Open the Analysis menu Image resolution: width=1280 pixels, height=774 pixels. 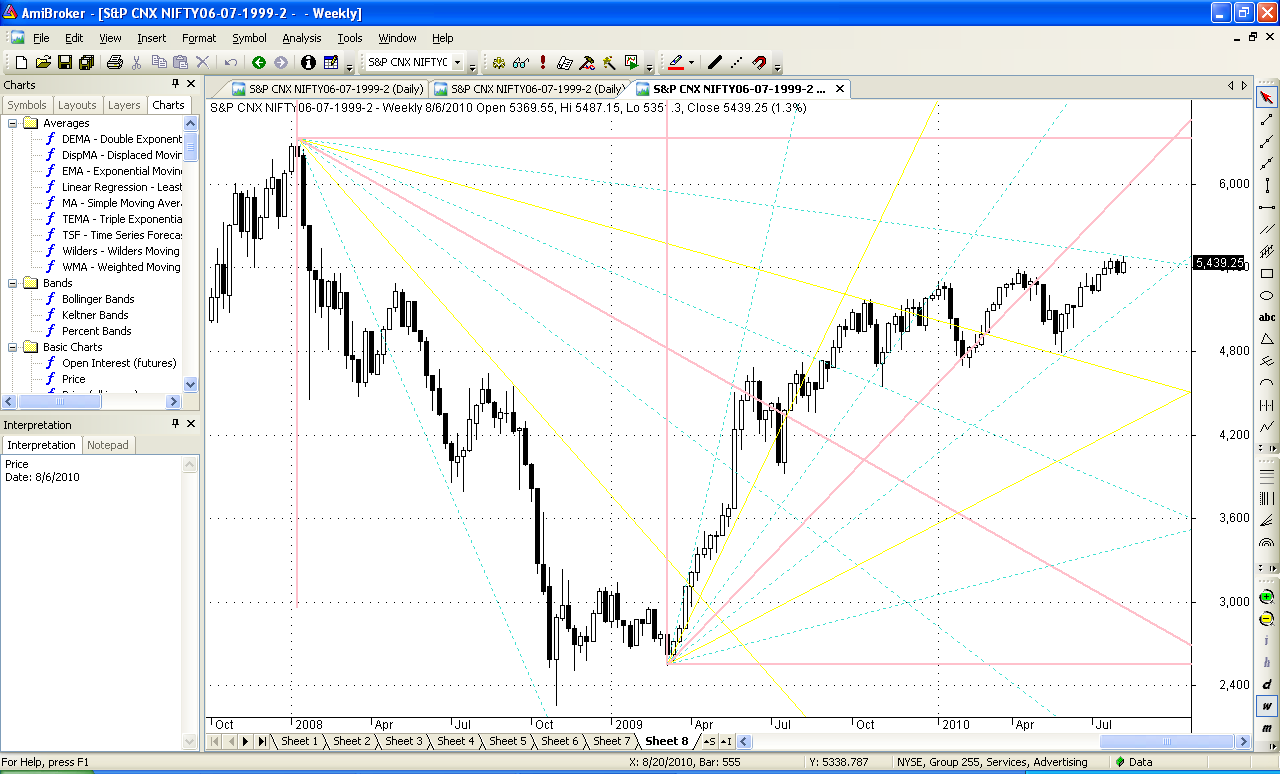point(302,38)
